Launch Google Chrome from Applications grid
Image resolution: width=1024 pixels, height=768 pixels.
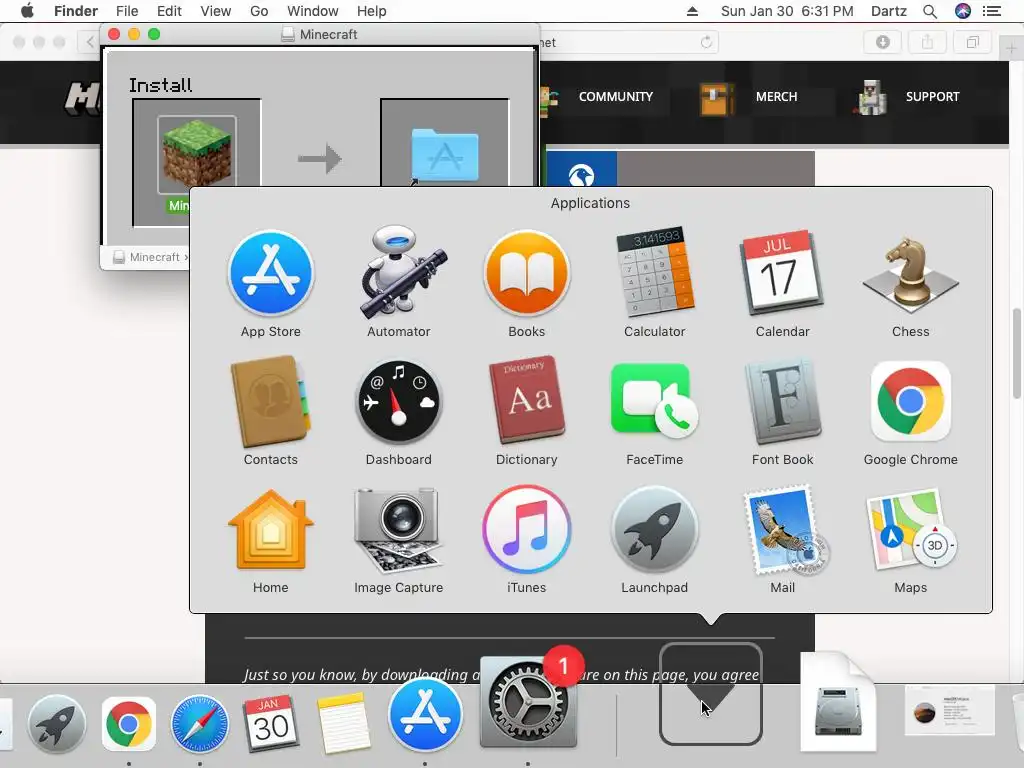(910, 402)
